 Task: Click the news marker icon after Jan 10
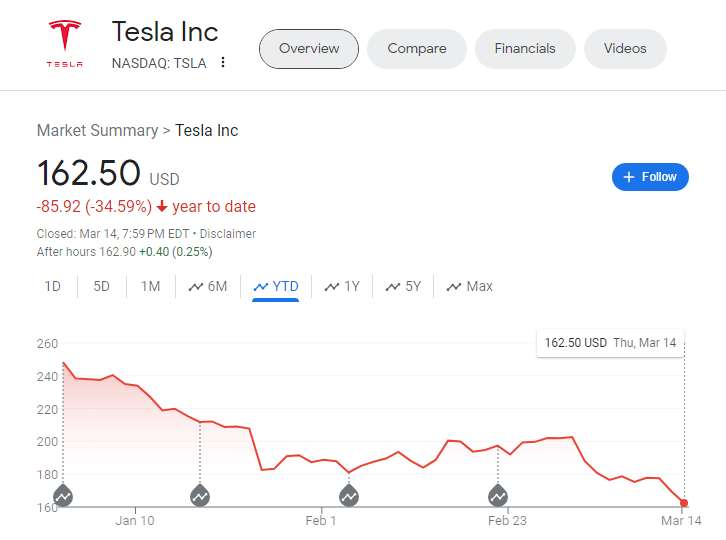(200, 495)
